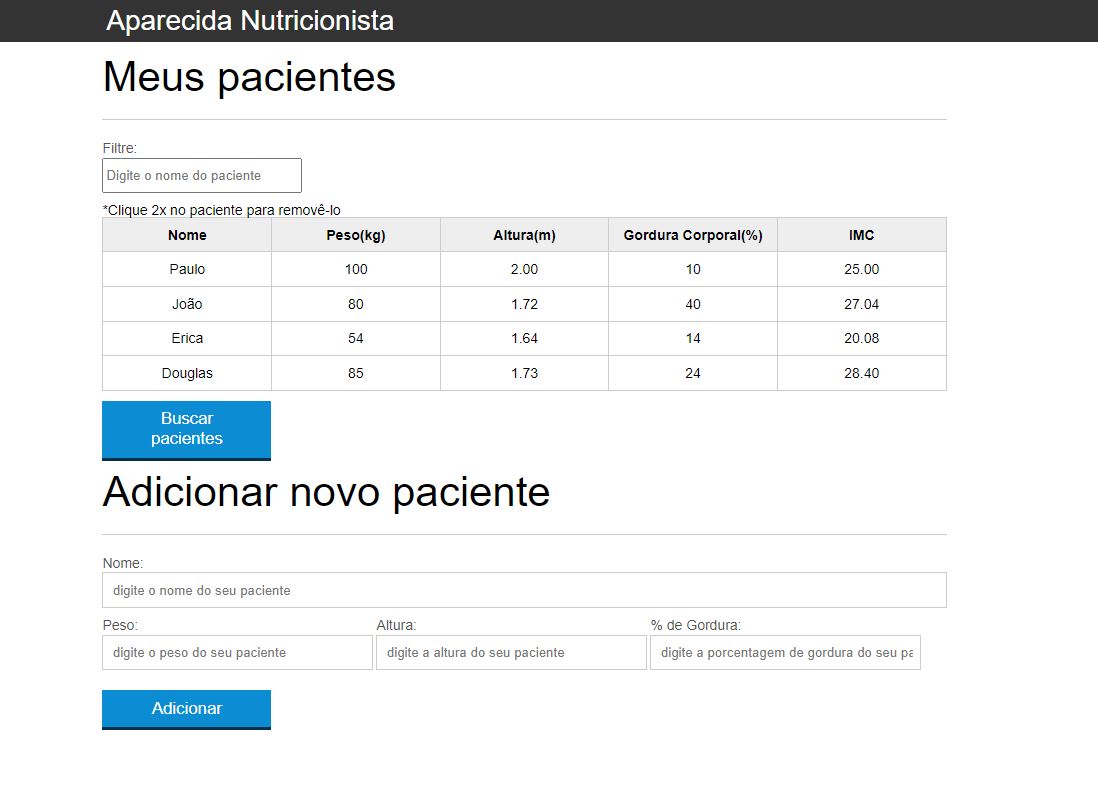
Task: Click the Buscar pacientes button
Action: coord(186,429)
